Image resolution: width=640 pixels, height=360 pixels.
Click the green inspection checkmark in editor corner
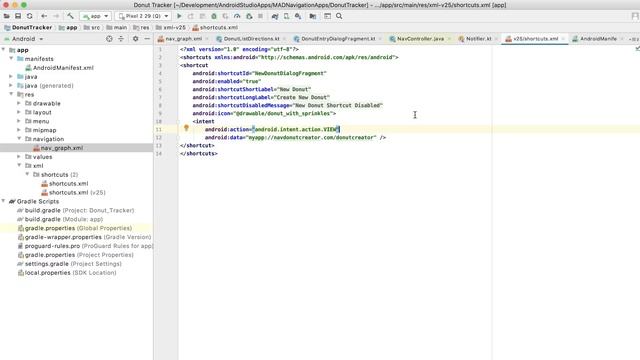pos(637,48)
